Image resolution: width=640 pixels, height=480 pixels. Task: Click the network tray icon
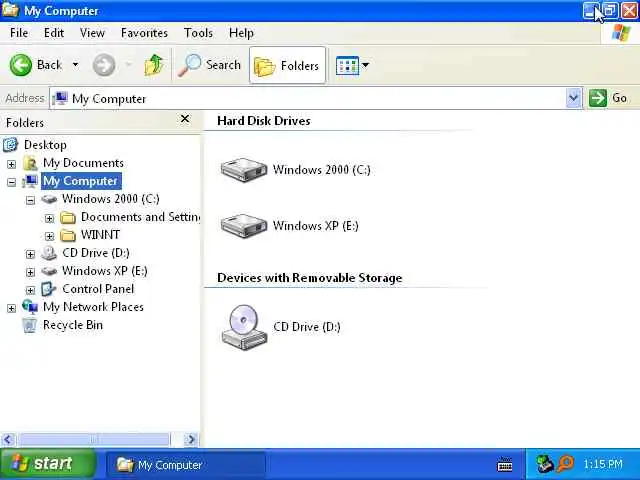click(x=544, y=464)
